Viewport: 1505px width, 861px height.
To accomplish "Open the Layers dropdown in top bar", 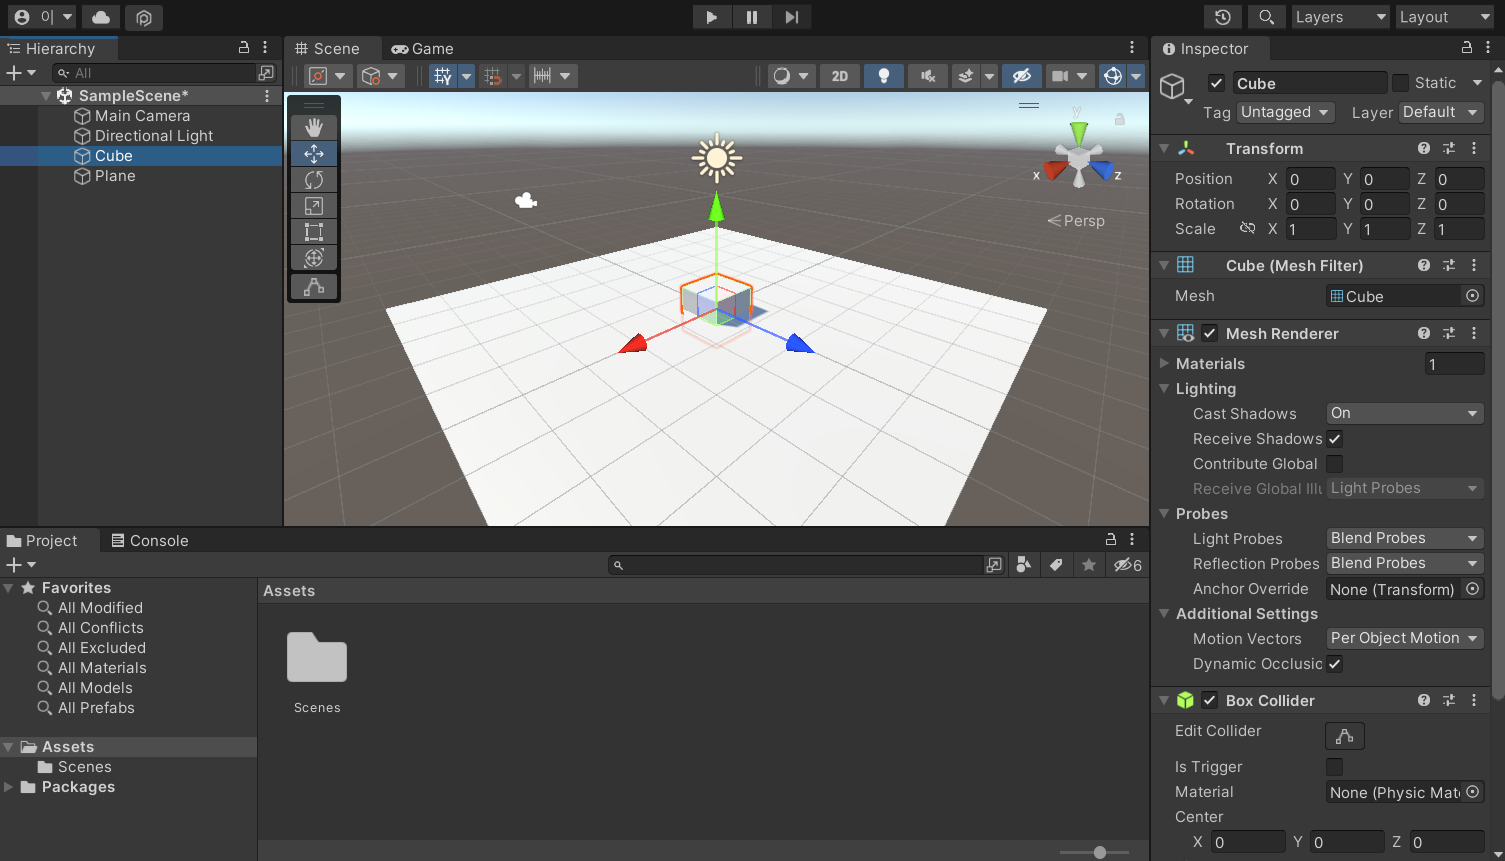I will 1340,17.
